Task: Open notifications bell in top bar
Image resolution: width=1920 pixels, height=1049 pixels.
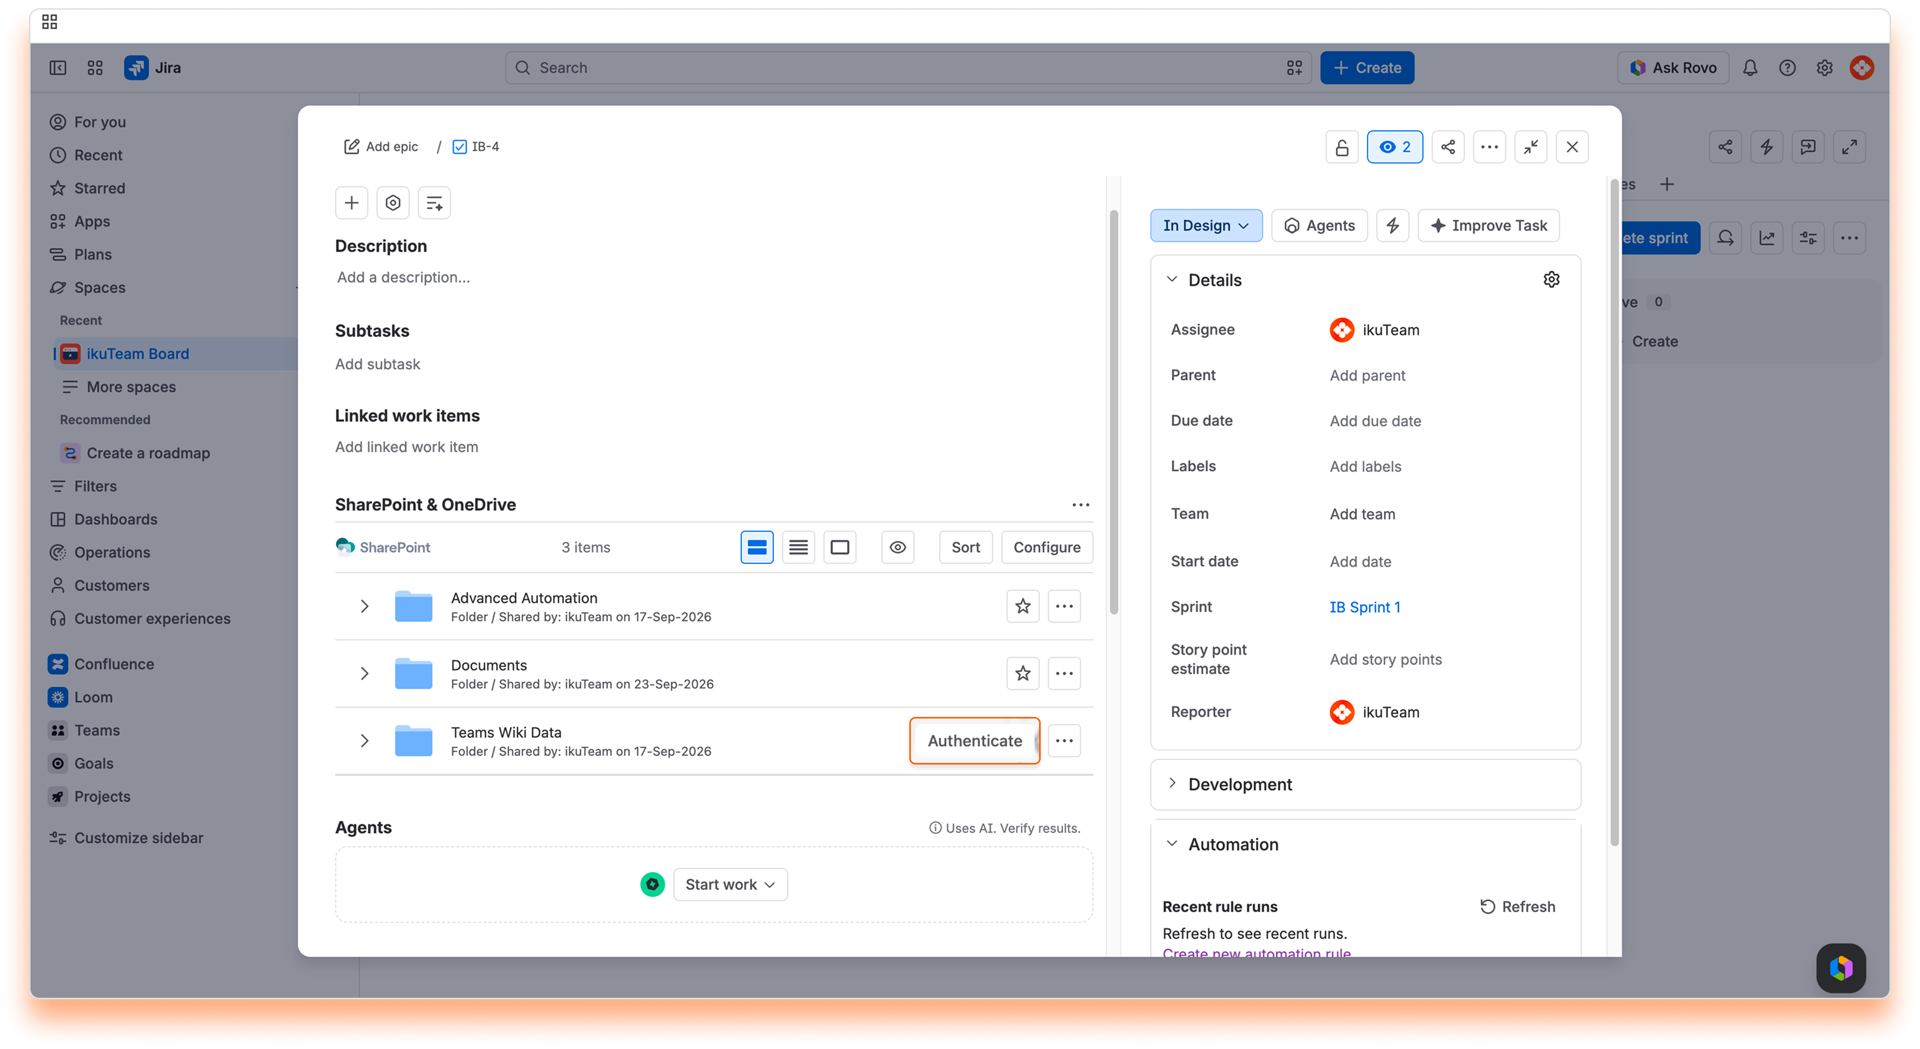Action: pos(1749,68)
